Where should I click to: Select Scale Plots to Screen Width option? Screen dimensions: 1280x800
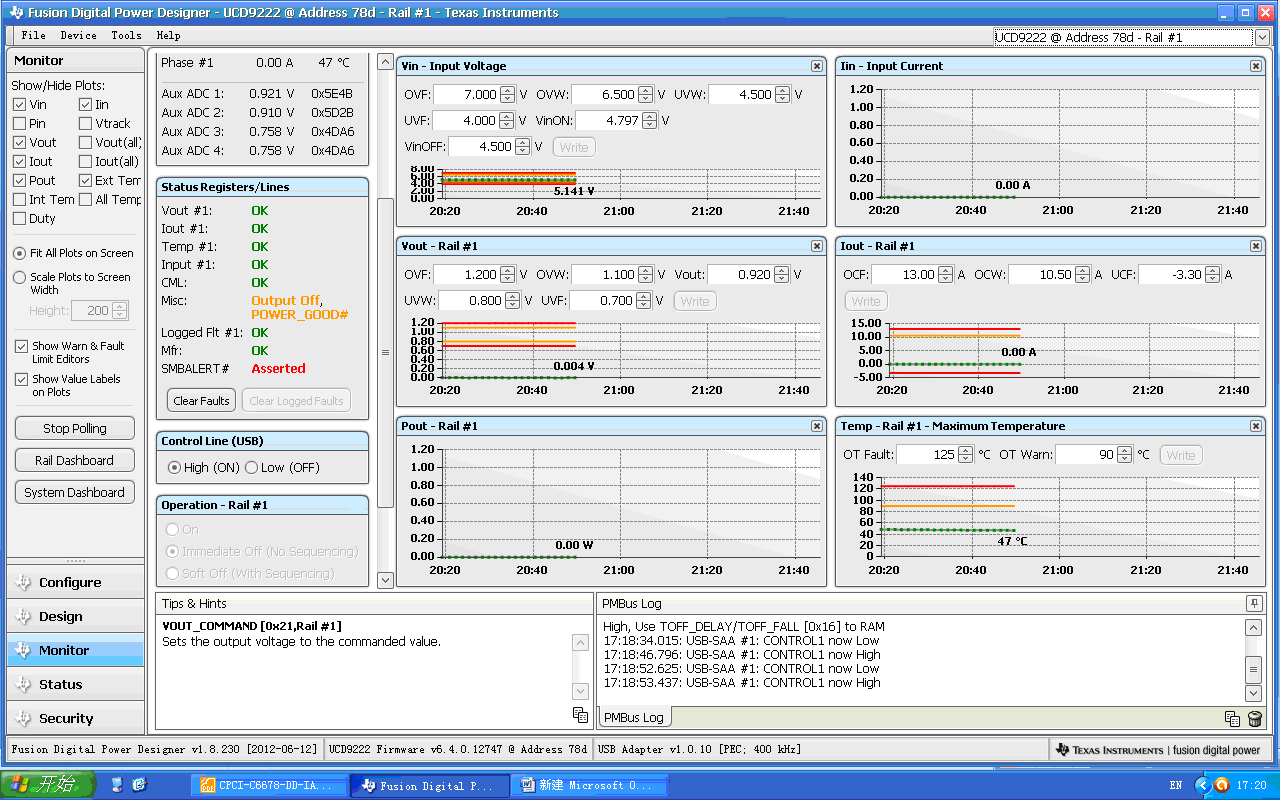(20, 277)
